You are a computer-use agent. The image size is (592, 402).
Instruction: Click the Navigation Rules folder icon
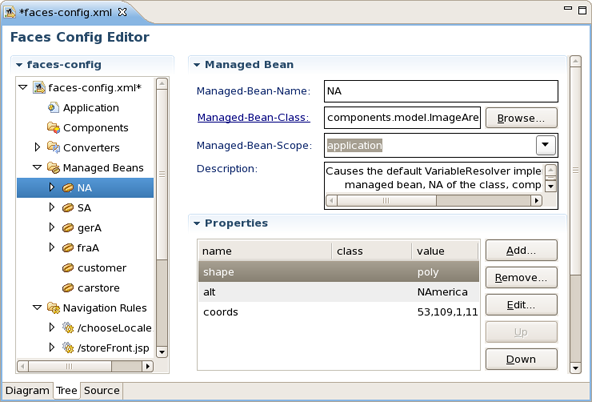[x=53, y=308]
